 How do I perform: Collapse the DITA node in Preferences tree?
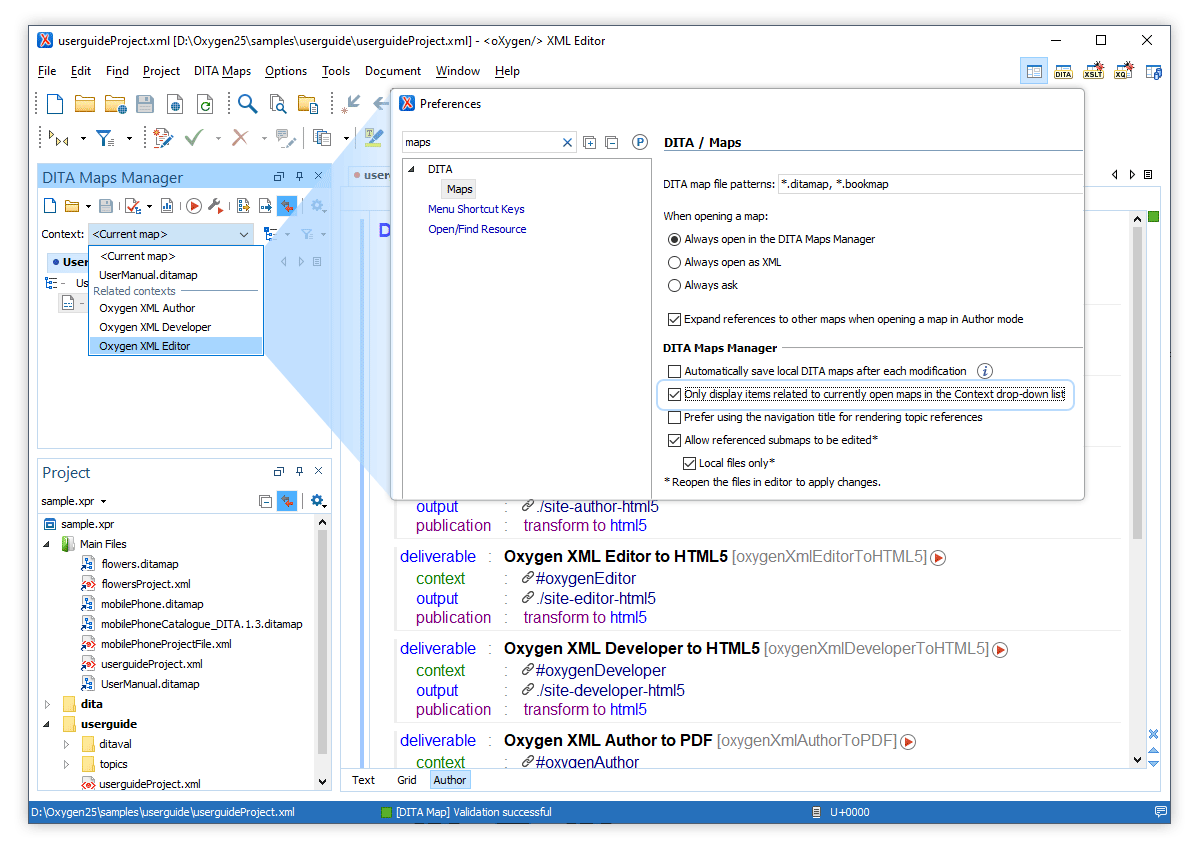click(411, 169)
